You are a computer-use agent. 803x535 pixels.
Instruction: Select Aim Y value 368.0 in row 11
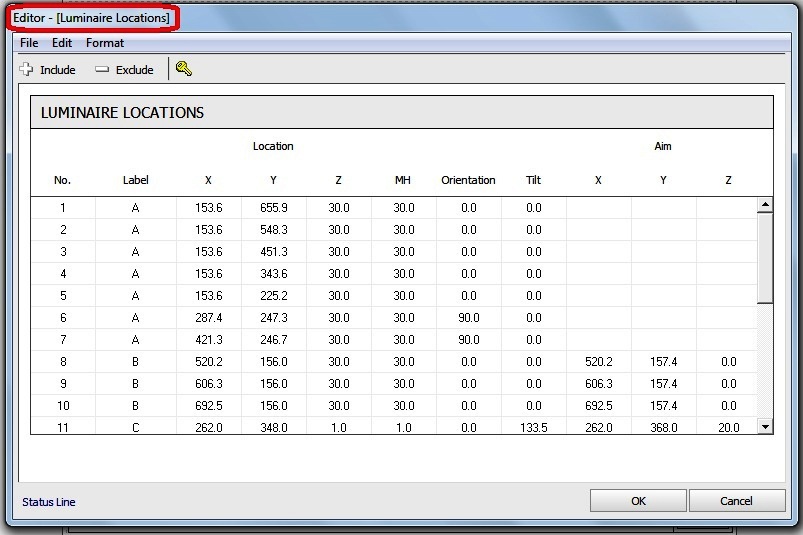click(664, 427)
